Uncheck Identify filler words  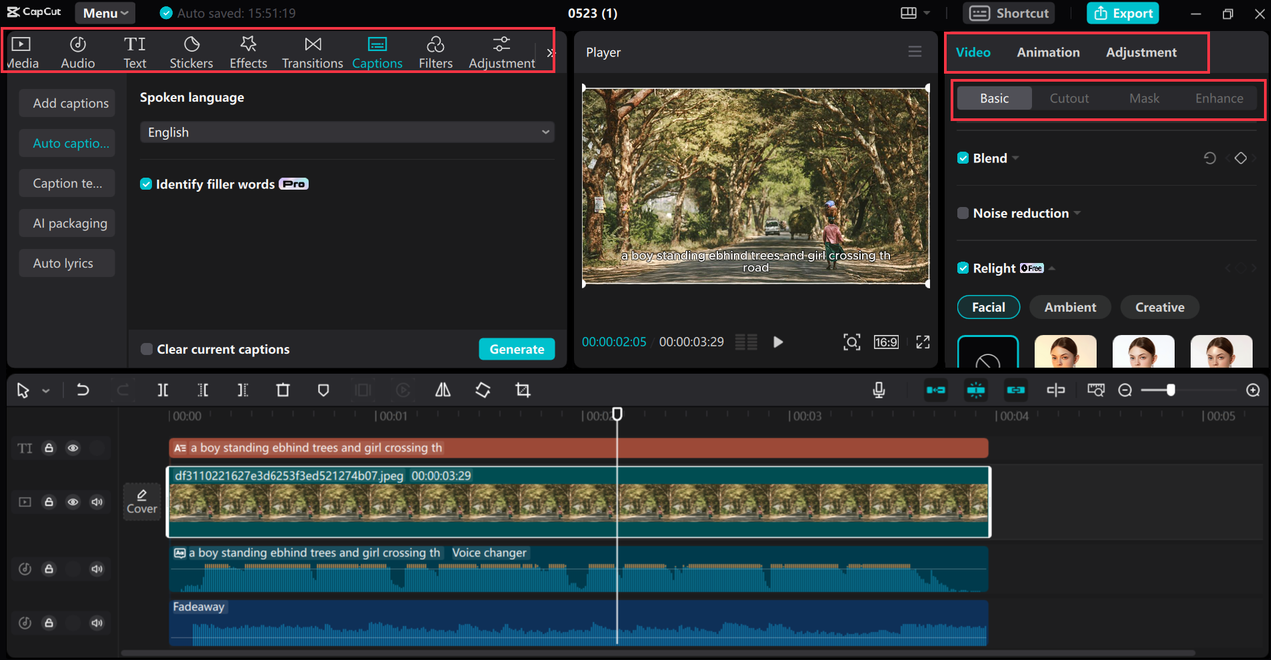(146, 184)
